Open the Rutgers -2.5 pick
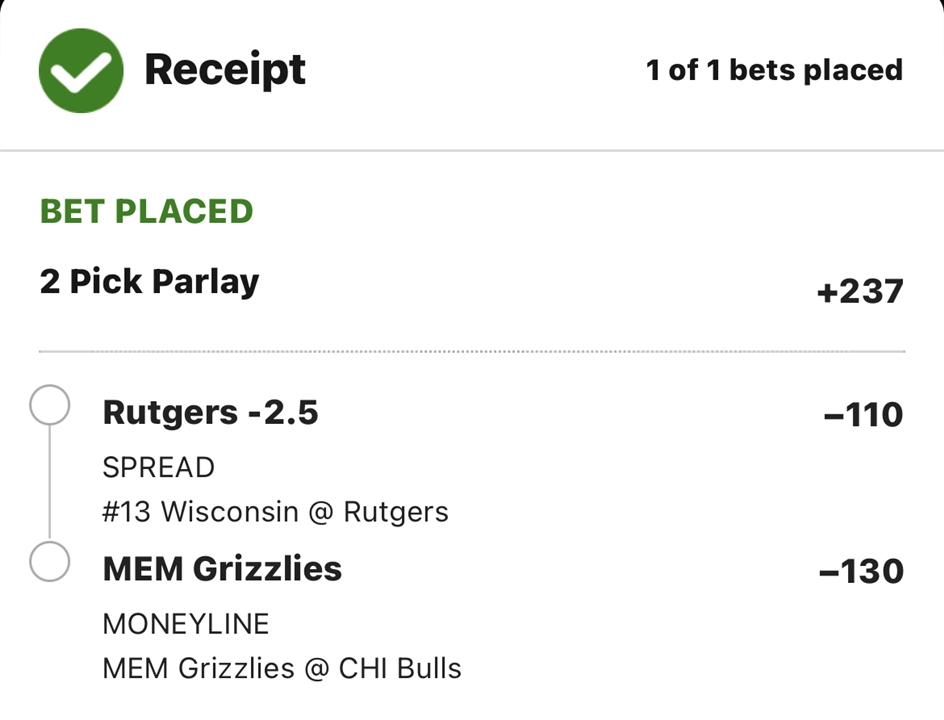This screenshot has width=944, height=720. click(x=210, y=412)
